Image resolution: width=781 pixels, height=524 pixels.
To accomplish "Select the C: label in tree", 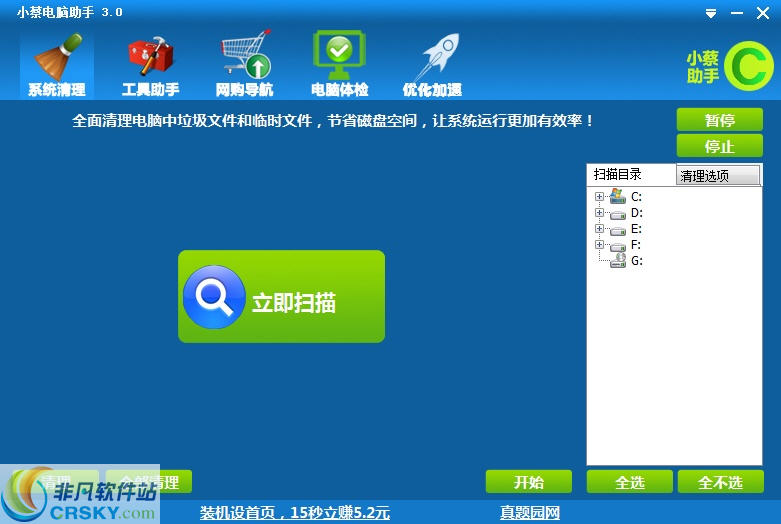I will [637, 197].
